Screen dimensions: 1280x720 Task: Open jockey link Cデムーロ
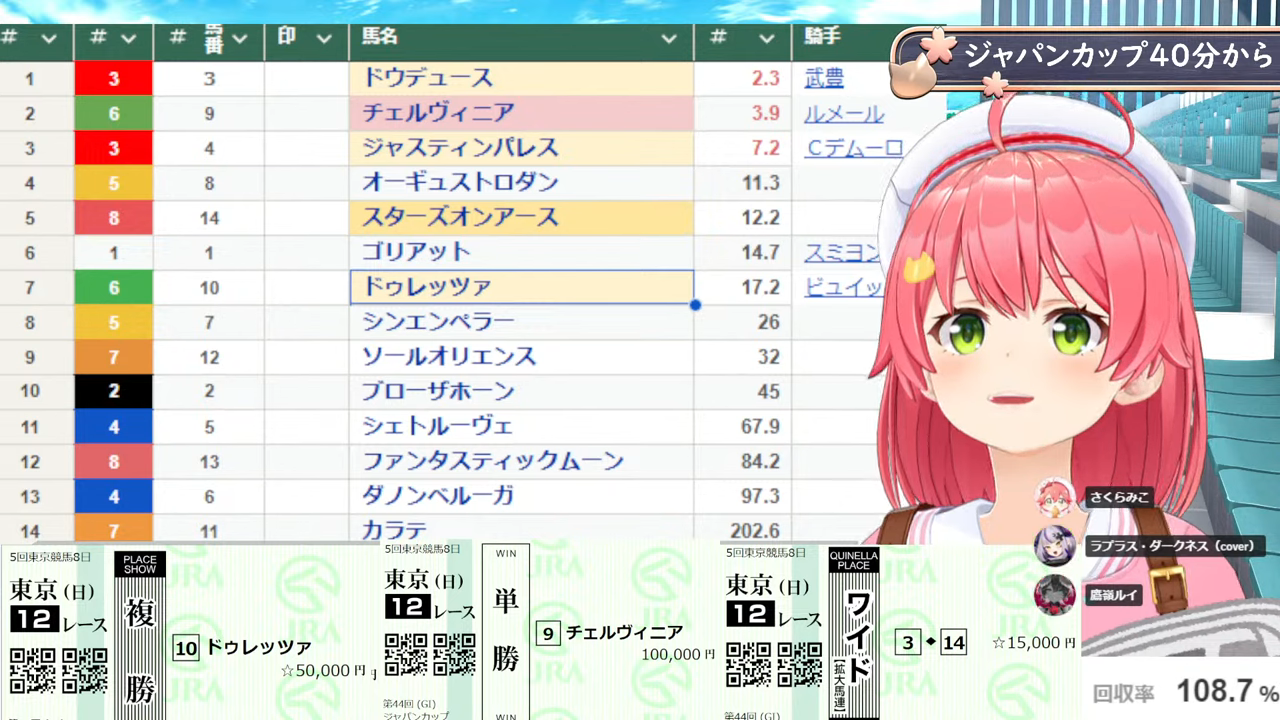pos(854,148)
